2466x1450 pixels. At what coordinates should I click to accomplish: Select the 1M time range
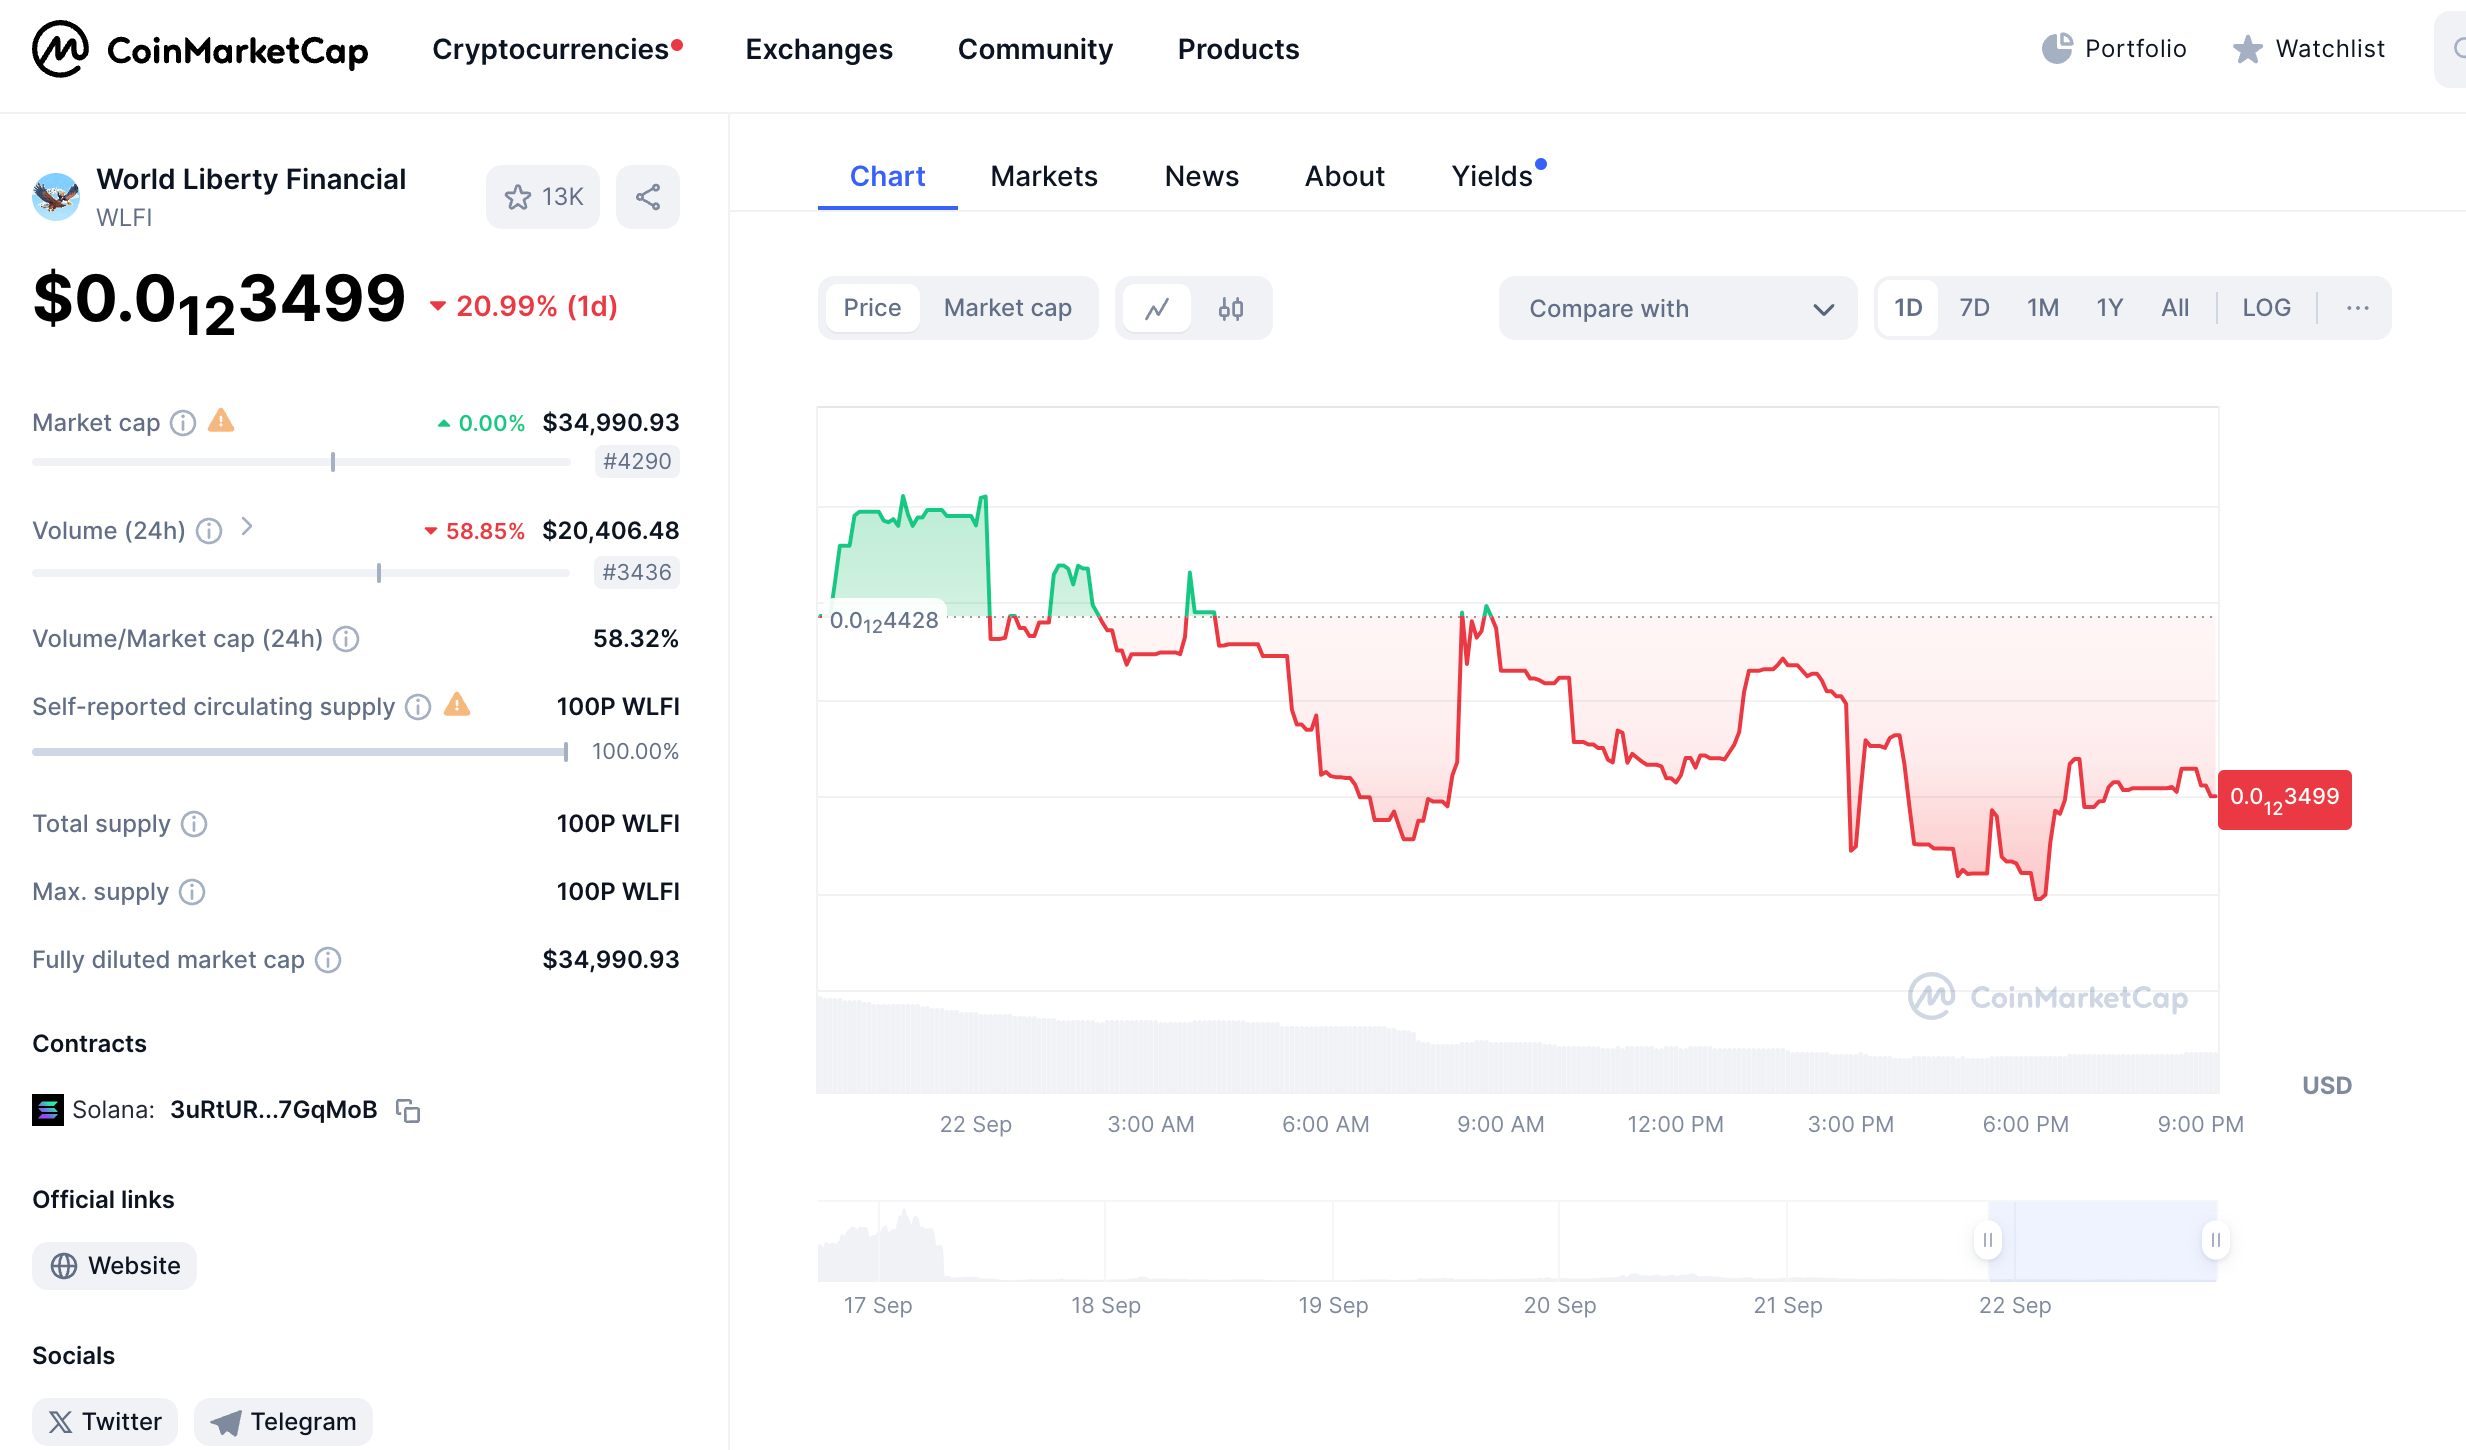point(2043,308)
